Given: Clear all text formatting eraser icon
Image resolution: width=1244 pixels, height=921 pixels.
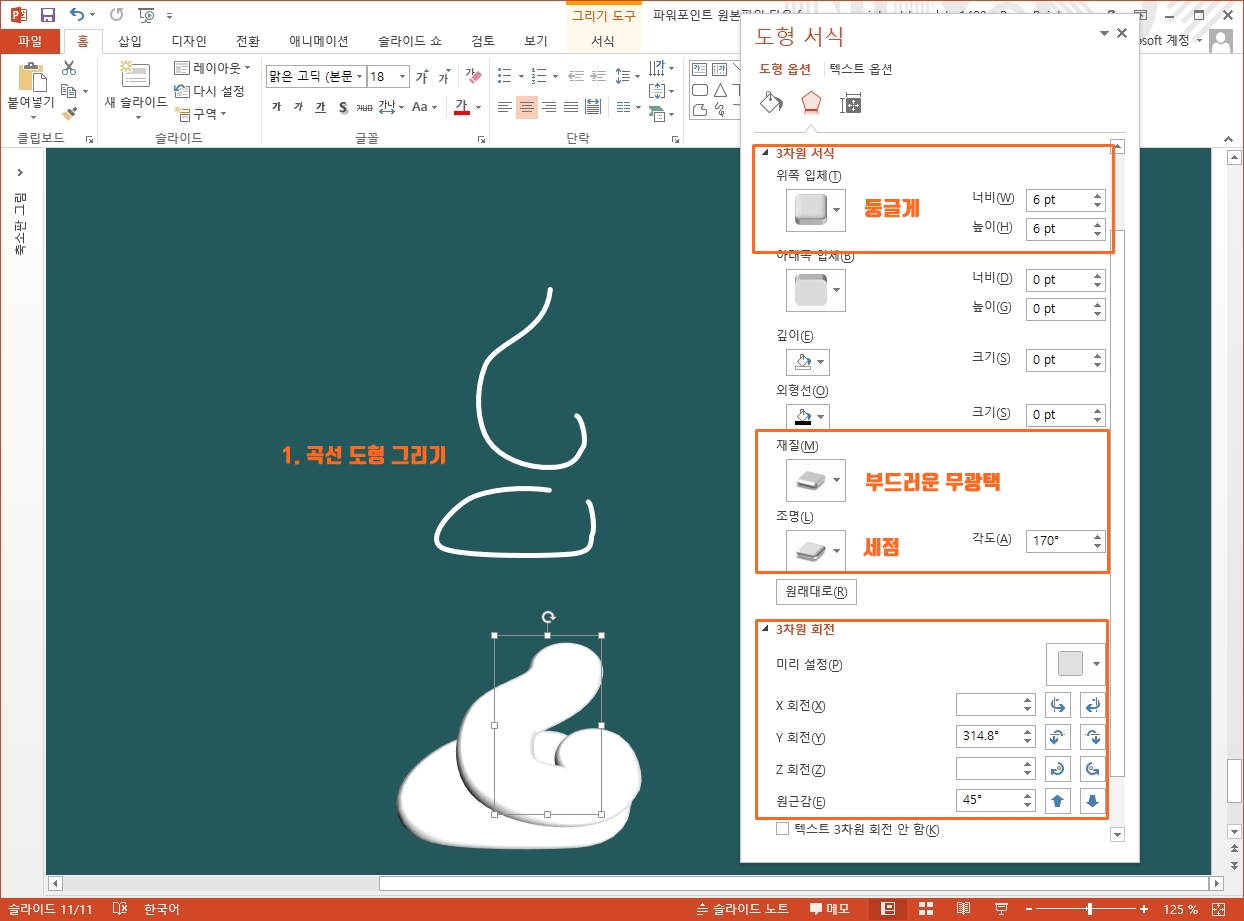Looking at the screenshot, I should pyautogui.click(x=474, y=77).
